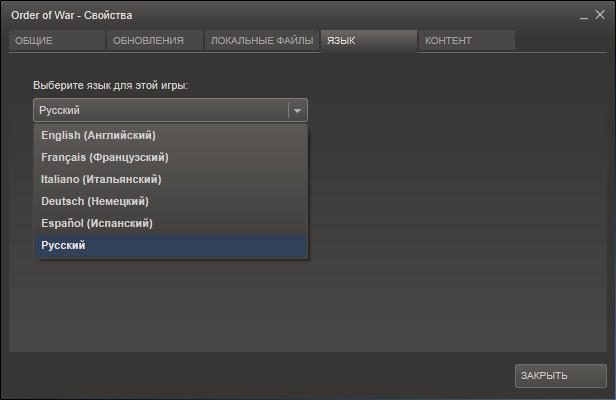This screenshot has width=616, height=400.
Task: Switch to the ОБЩИЕ tab
Action: (x=57, y=40)
